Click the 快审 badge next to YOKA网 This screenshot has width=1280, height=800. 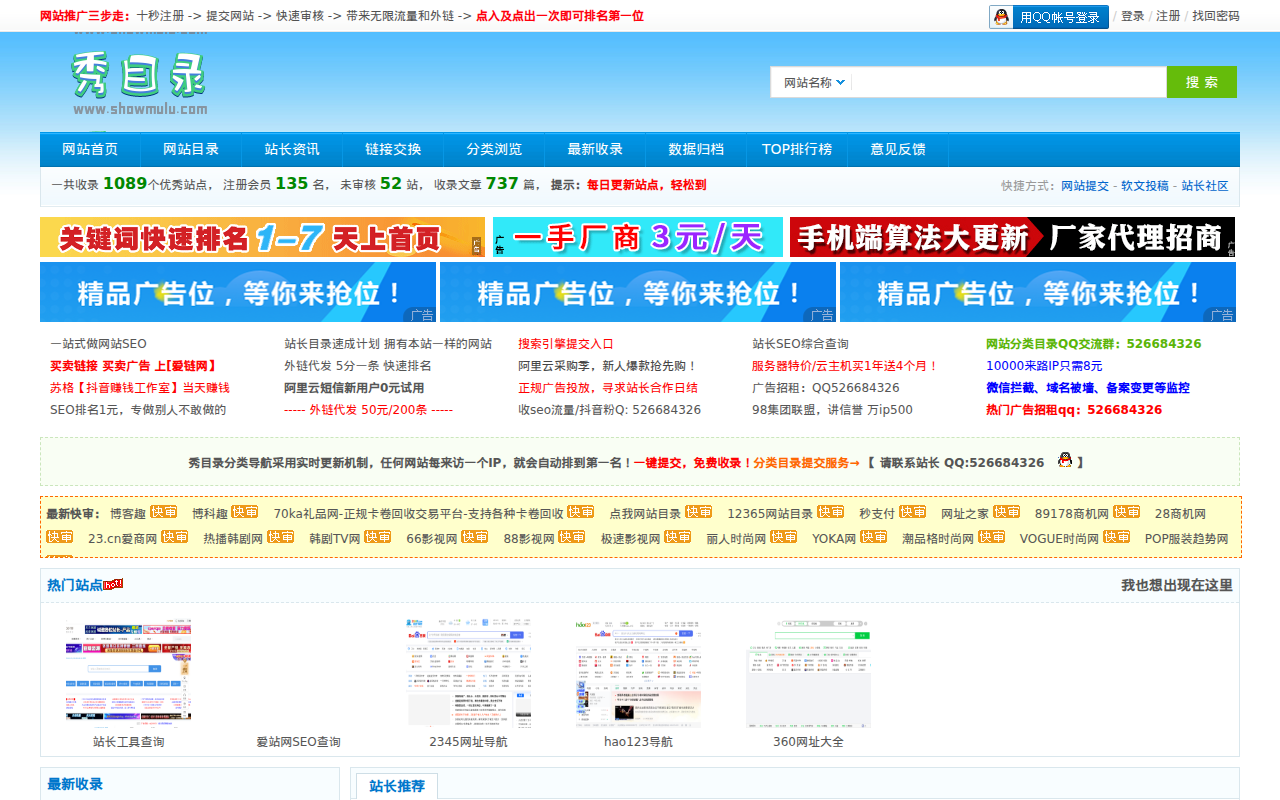click(x=874, y=537)
